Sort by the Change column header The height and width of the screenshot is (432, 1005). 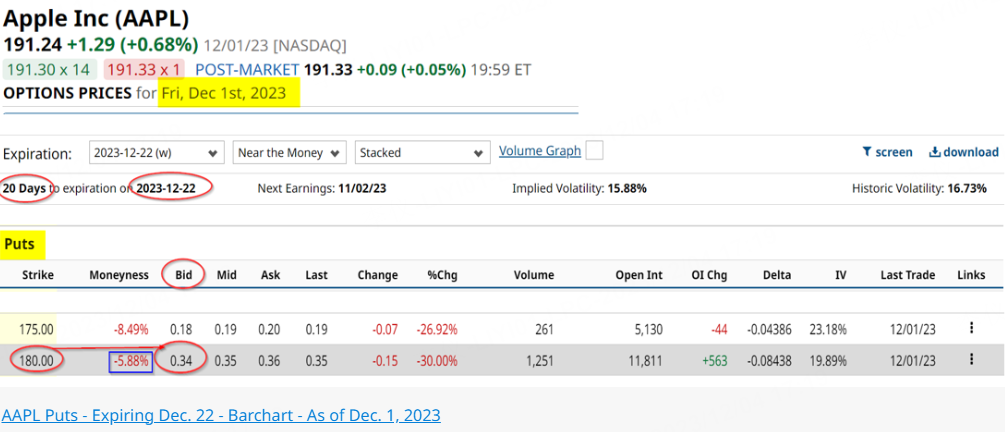click(x=378, y=275)
